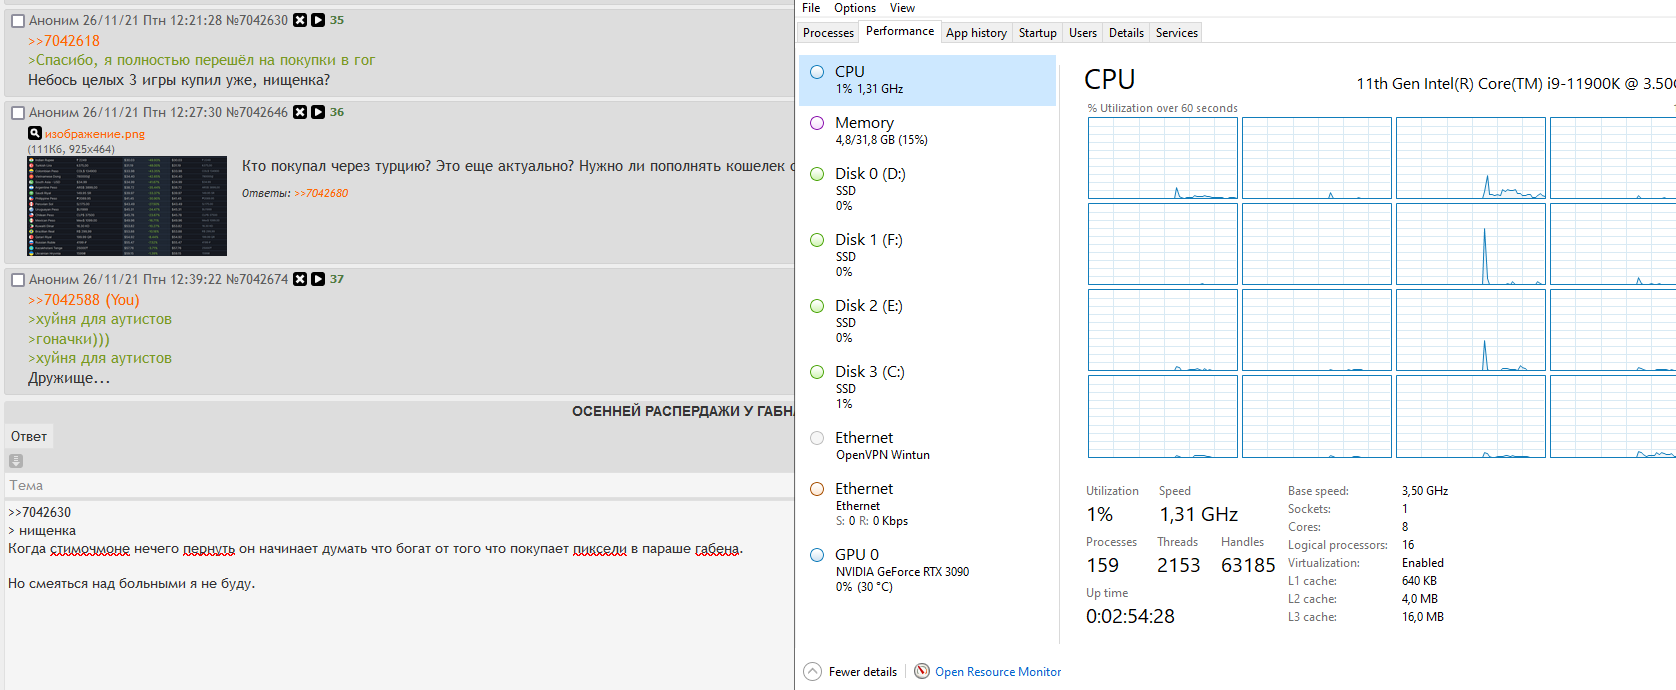Click the Ответ reply button
The image size is (1676, 690).
click(x=29, y=436)
